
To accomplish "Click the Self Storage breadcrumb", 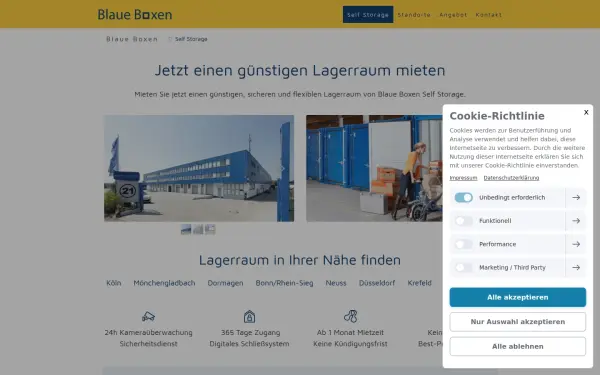I will (x=191, y=39).
